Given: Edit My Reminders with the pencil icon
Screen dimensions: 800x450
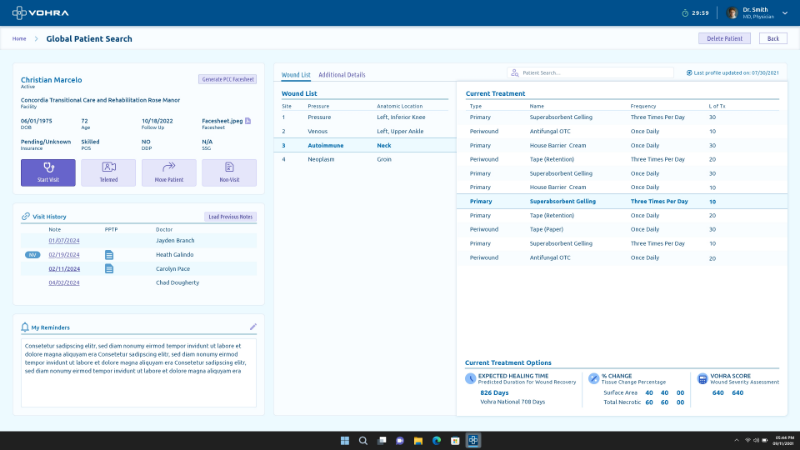Looking at the screenshot, I should [253, 326].
